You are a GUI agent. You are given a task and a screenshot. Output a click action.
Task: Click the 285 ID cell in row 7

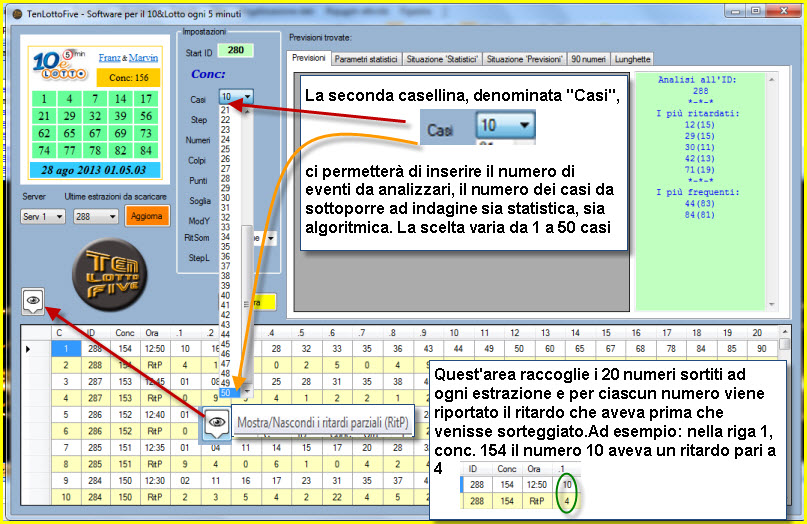tap(95, 448)
